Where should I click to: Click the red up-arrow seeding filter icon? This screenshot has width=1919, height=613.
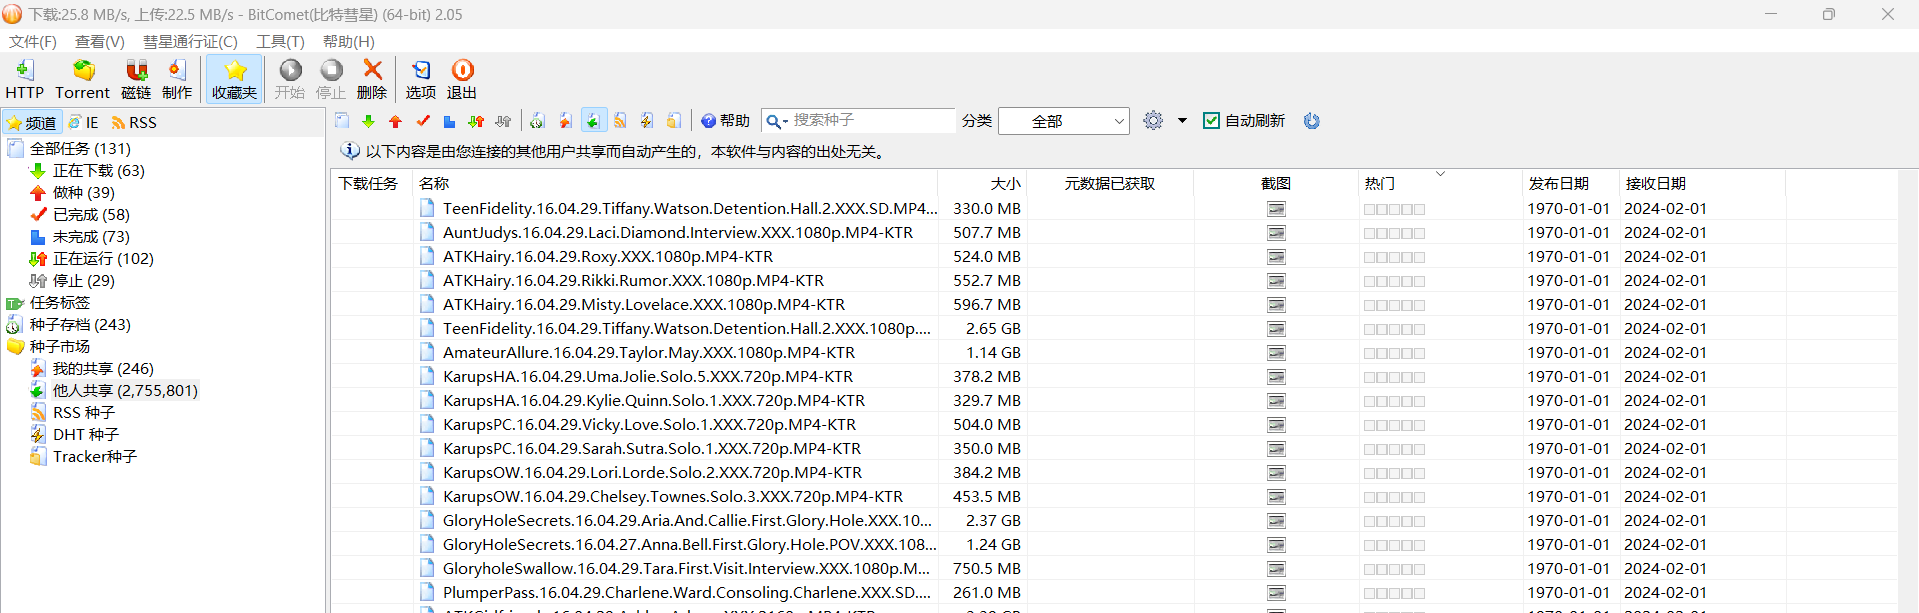coord(396,121)
